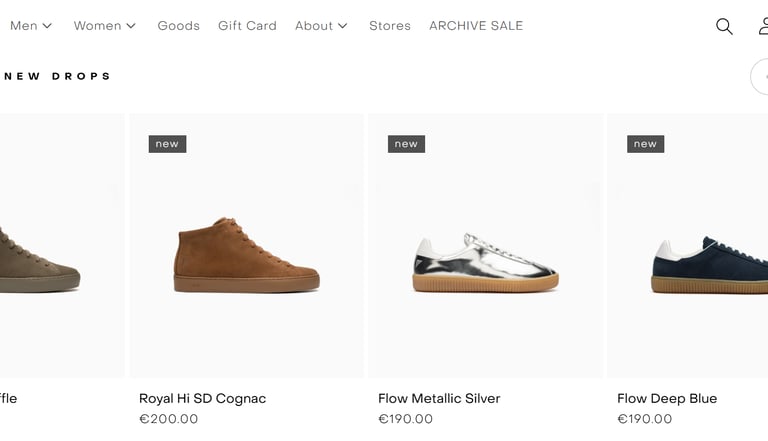Open the Goods menu item
The height and width of the screenshot is (441, 768).
coord(178,26)
